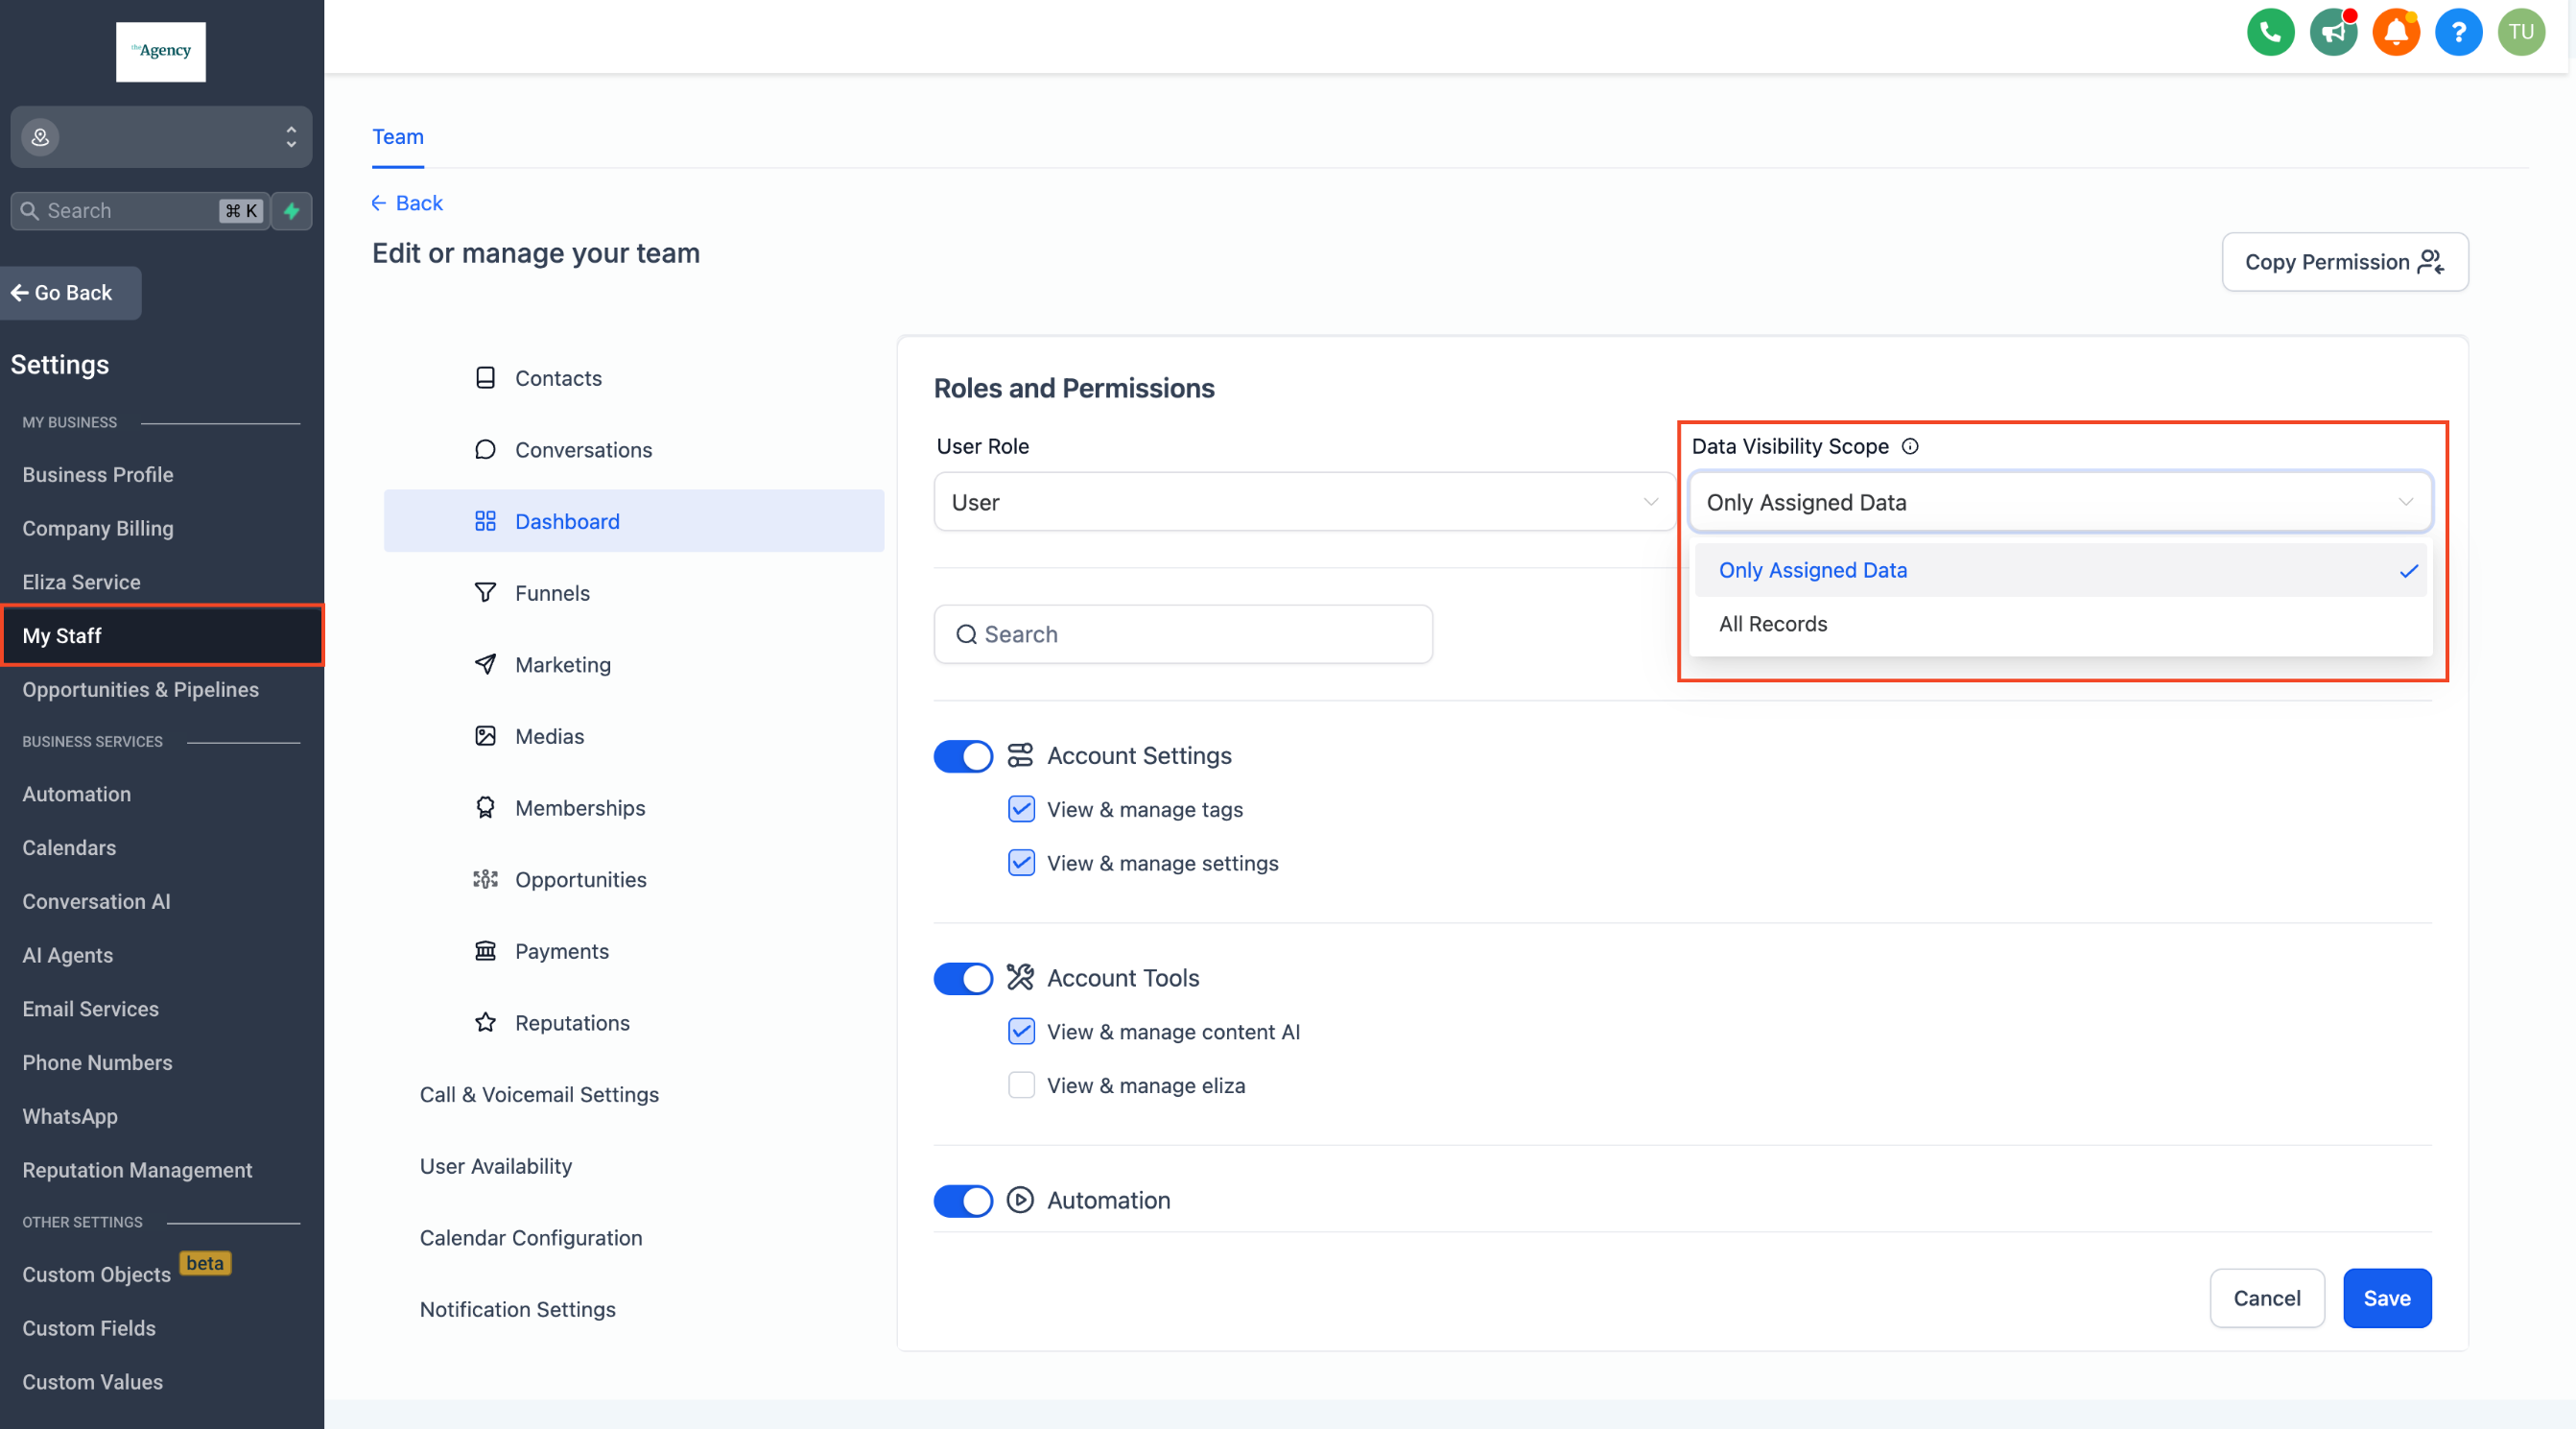Click the Agency logo
This screenshot has height=1429, width=2576.
pos(161,52)
